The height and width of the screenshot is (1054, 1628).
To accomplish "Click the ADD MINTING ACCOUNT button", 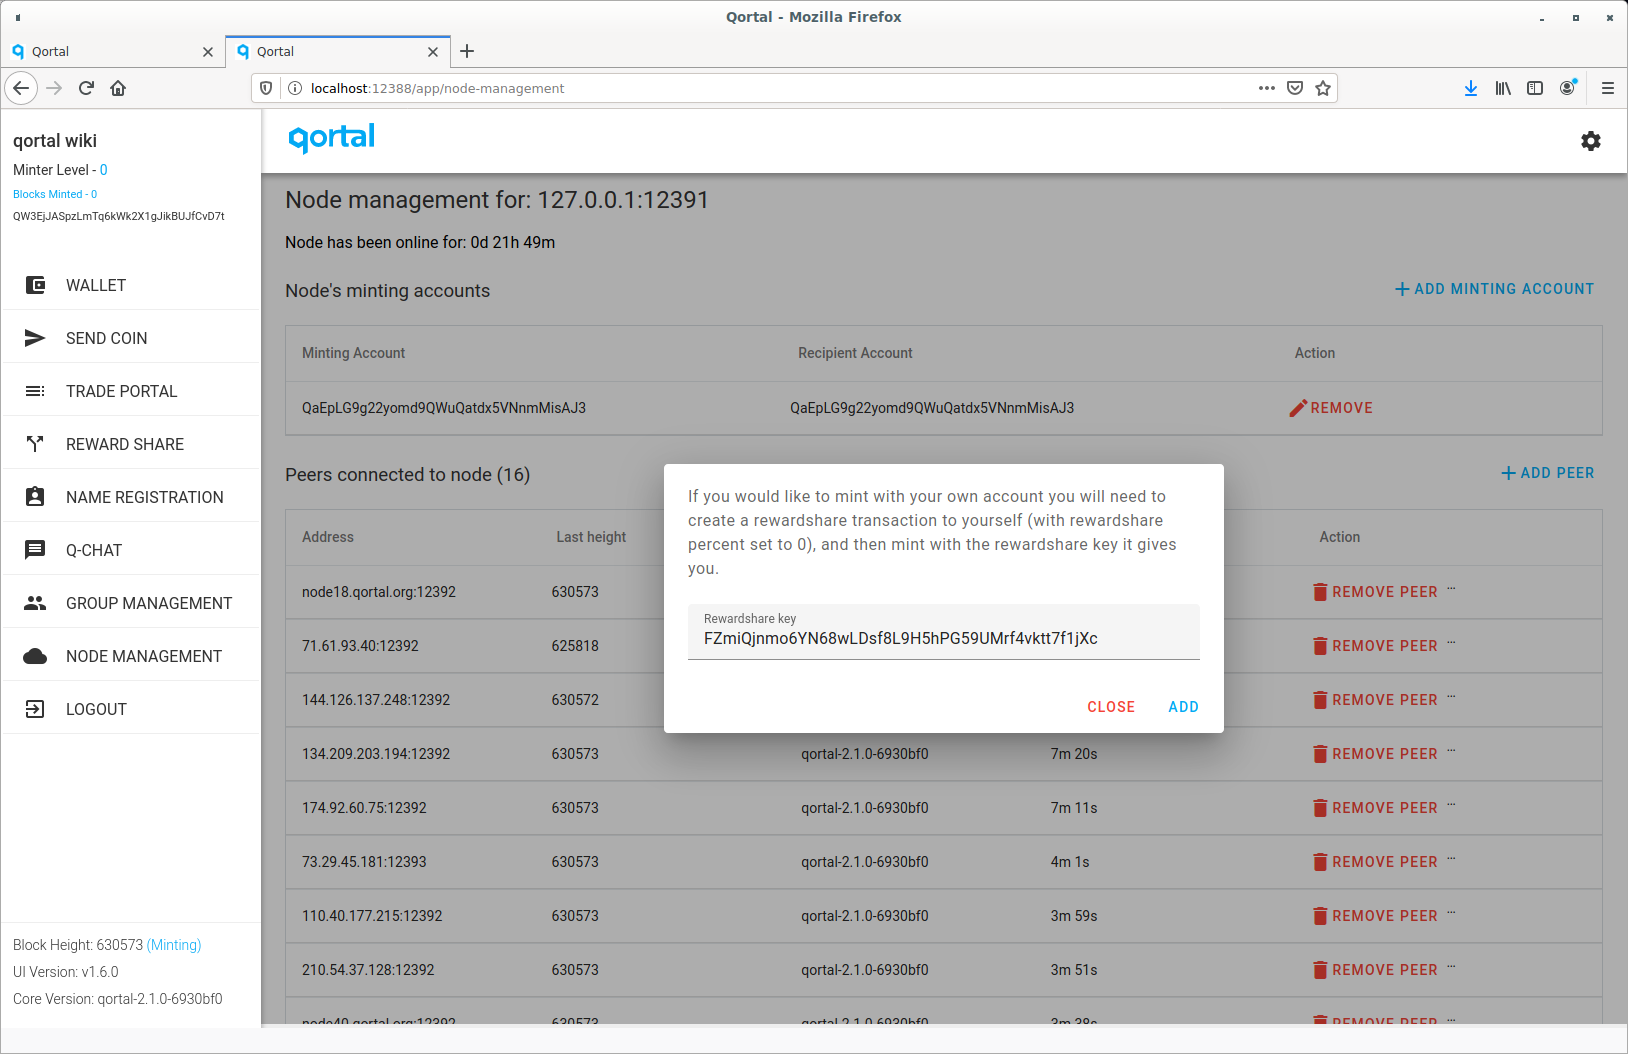I will [x=1494, y=289].
